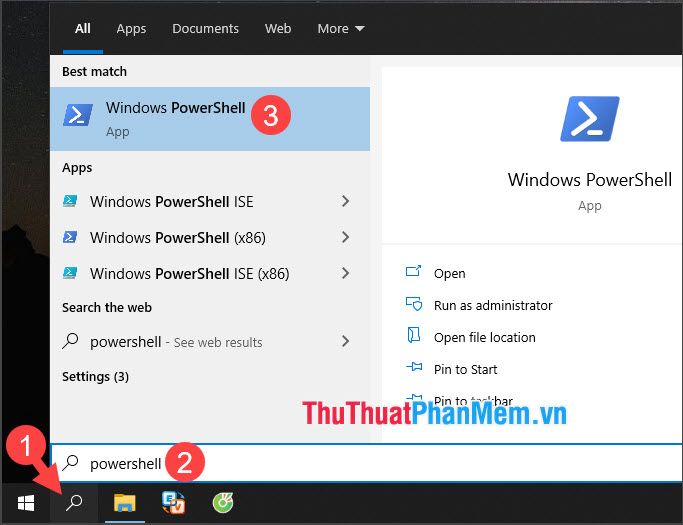Choose Open in the preview pane
Viewport: 683px width, 525px height.
pos(450,274)
